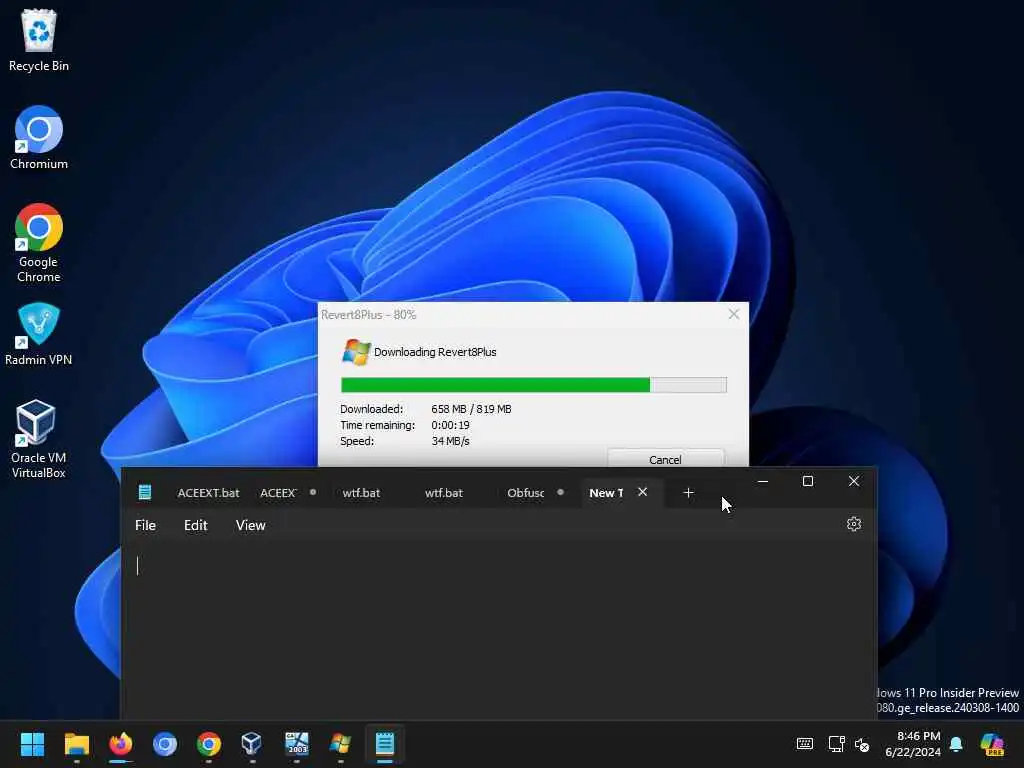1024x768 pixels.
Task: Click the "658 MB / 819 MB" value
Action: pos(471,409)
